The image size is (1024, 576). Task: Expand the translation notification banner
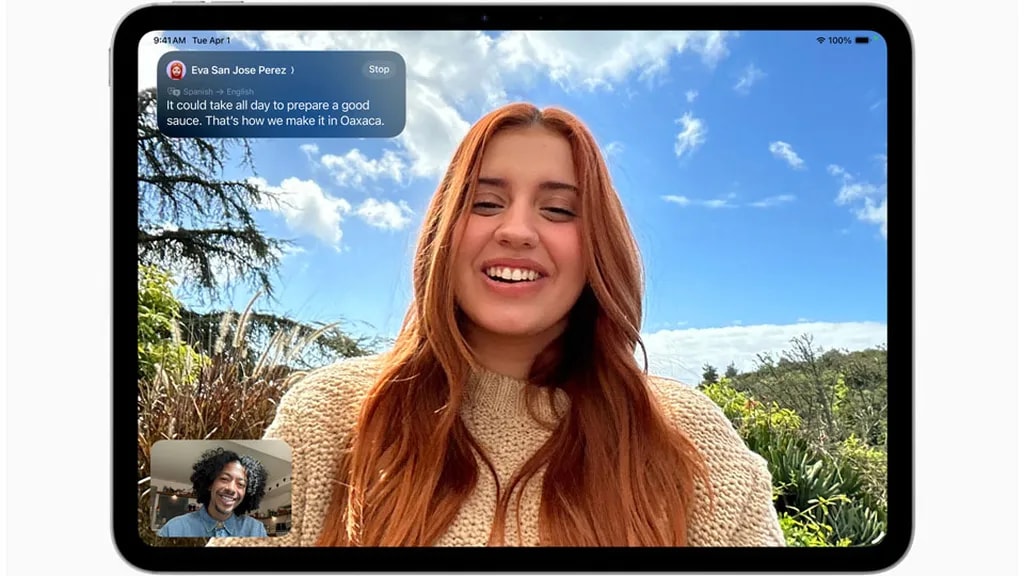tap(280, 95)
